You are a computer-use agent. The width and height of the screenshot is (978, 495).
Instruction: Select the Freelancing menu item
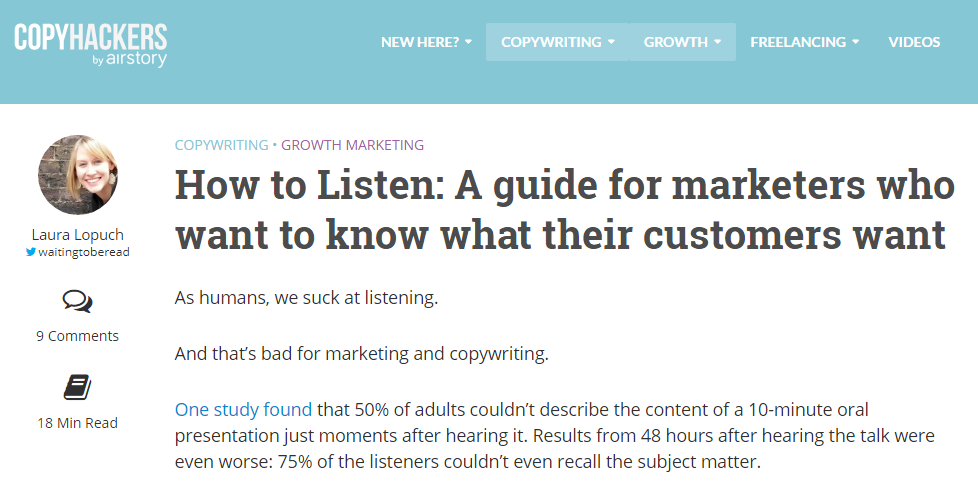click(x=797, y=42)
